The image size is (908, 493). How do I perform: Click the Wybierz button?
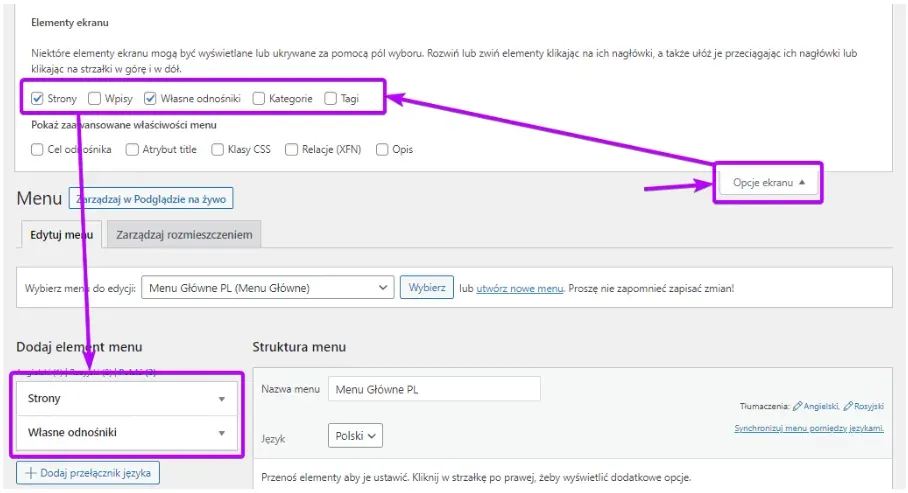click(427, 287)
